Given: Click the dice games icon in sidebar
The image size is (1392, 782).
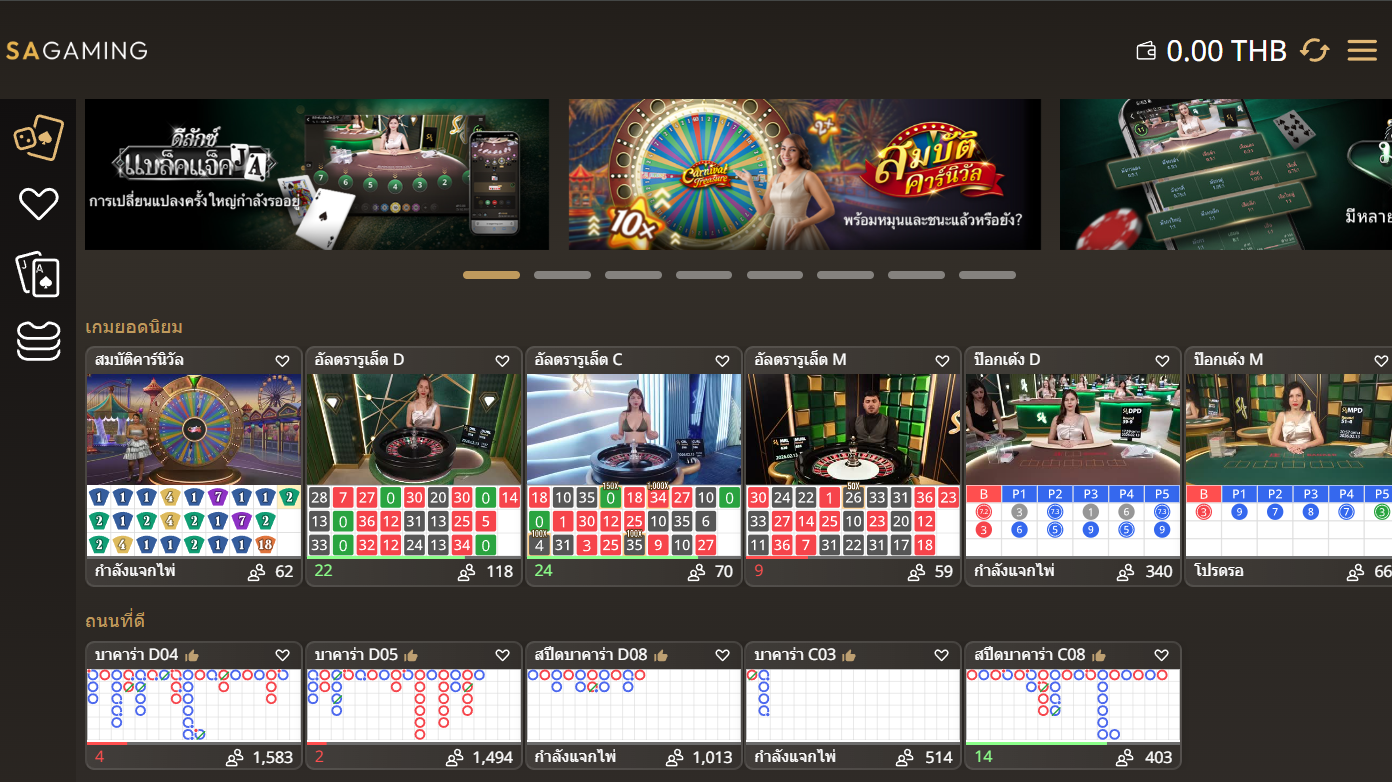Looking at the screenshot, I should pyautogui.click(x=39, y=138).
